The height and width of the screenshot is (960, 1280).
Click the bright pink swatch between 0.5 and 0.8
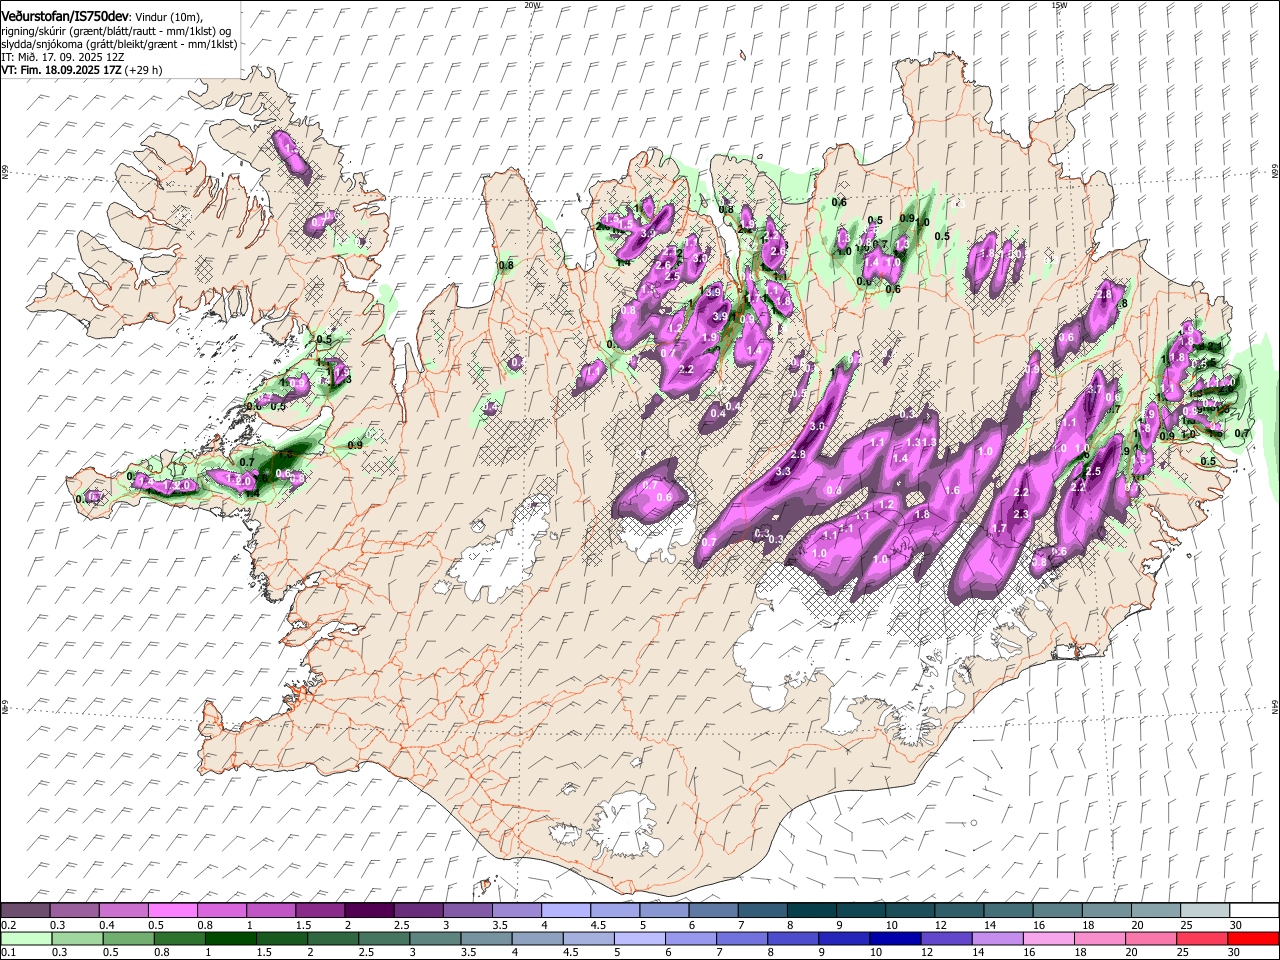click(x=173, y=911)
